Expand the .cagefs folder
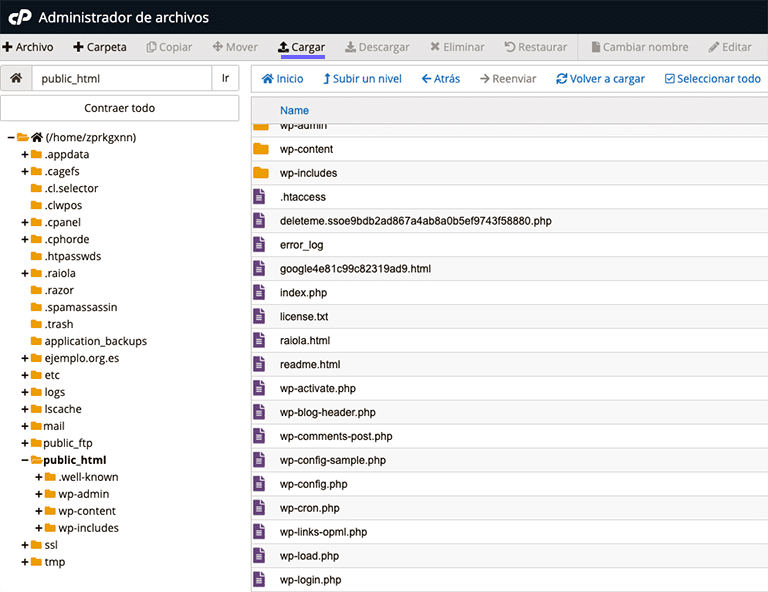768x592 pixels. pyautogui.click(x=24, y=171)
